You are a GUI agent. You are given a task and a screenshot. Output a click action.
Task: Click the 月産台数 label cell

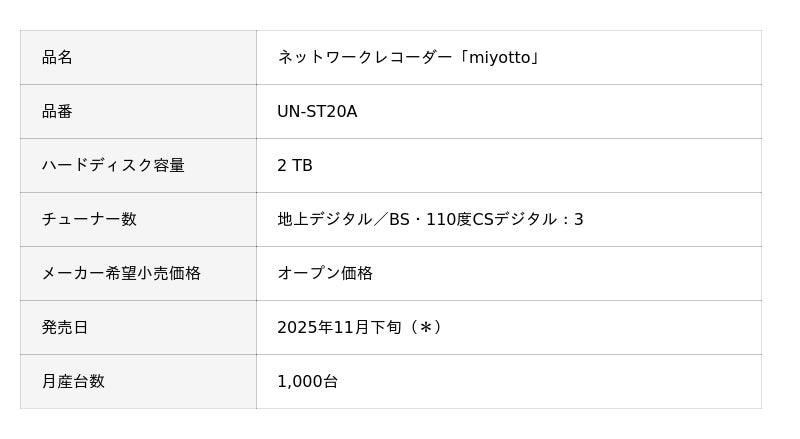(x=74, y=382)
